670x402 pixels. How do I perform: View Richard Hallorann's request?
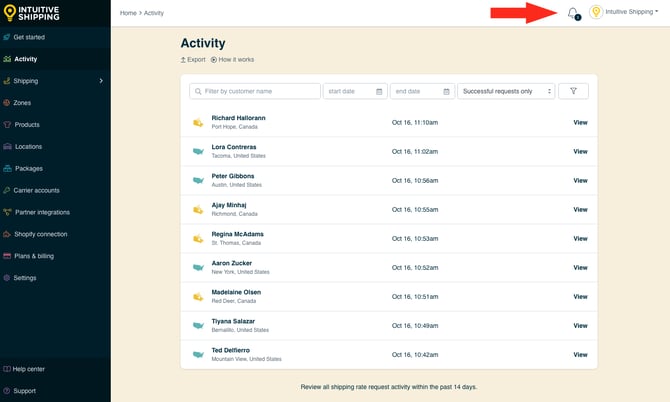point(580,123)
